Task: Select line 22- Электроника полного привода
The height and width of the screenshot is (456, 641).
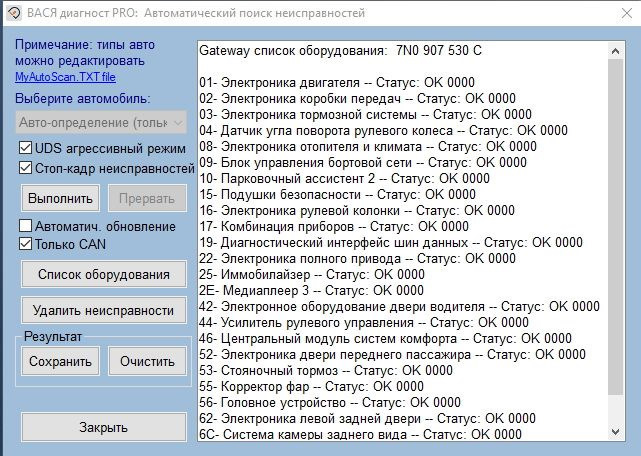Action: point(357,258)
